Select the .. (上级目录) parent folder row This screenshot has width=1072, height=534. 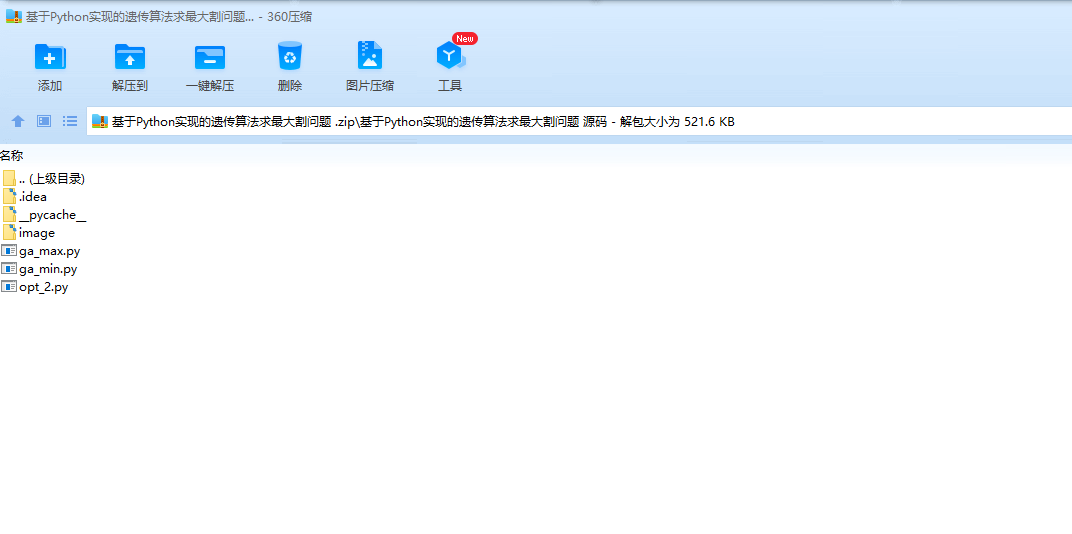click(x=44, y=179)
